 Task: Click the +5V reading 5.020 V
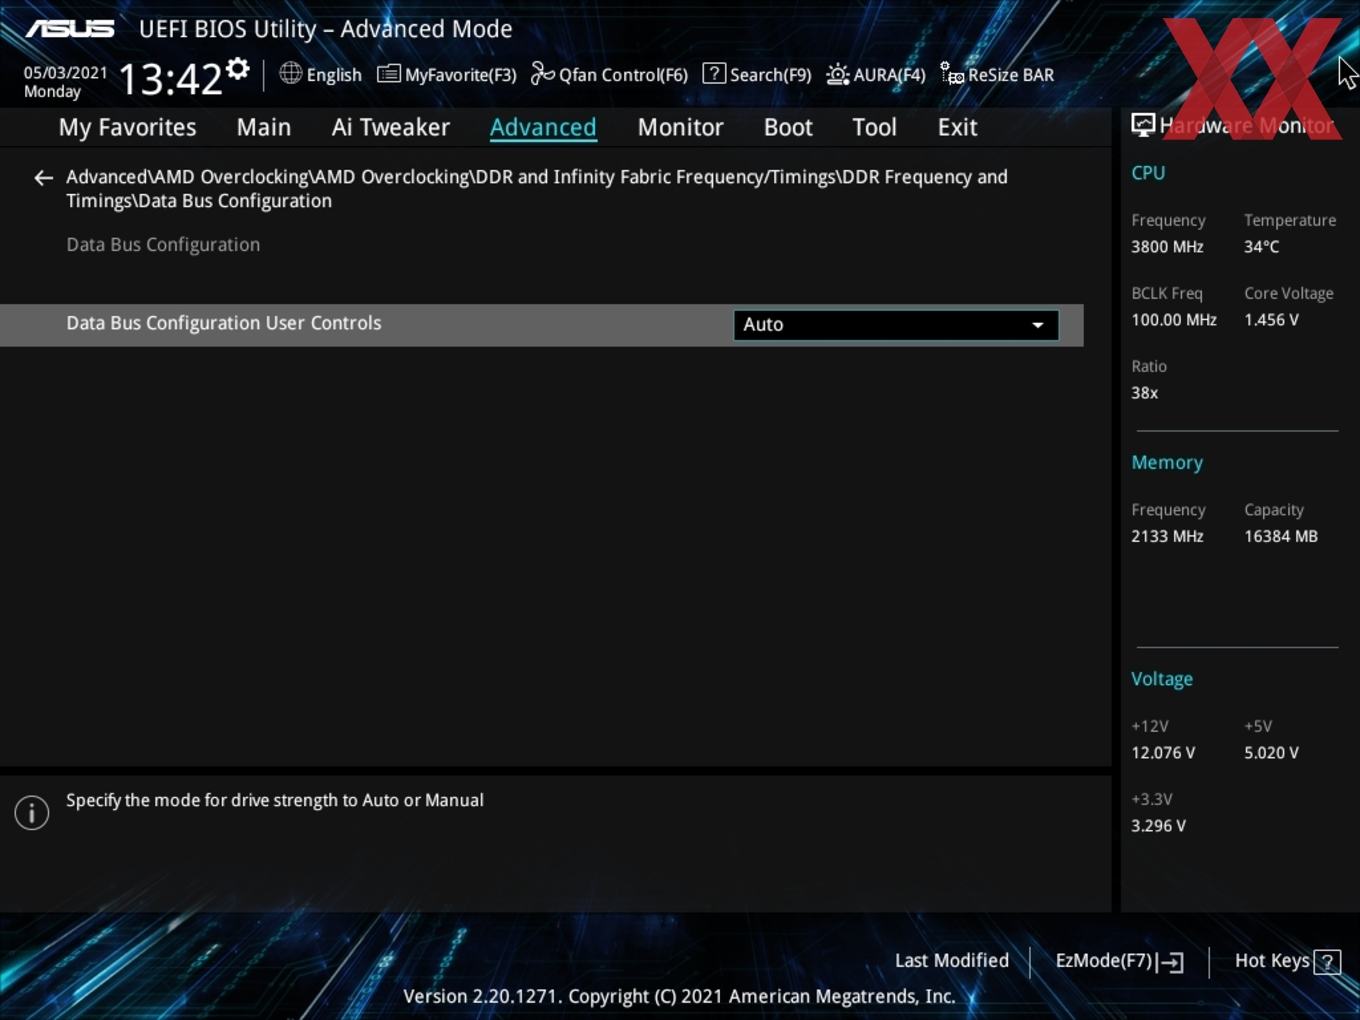1271,753
